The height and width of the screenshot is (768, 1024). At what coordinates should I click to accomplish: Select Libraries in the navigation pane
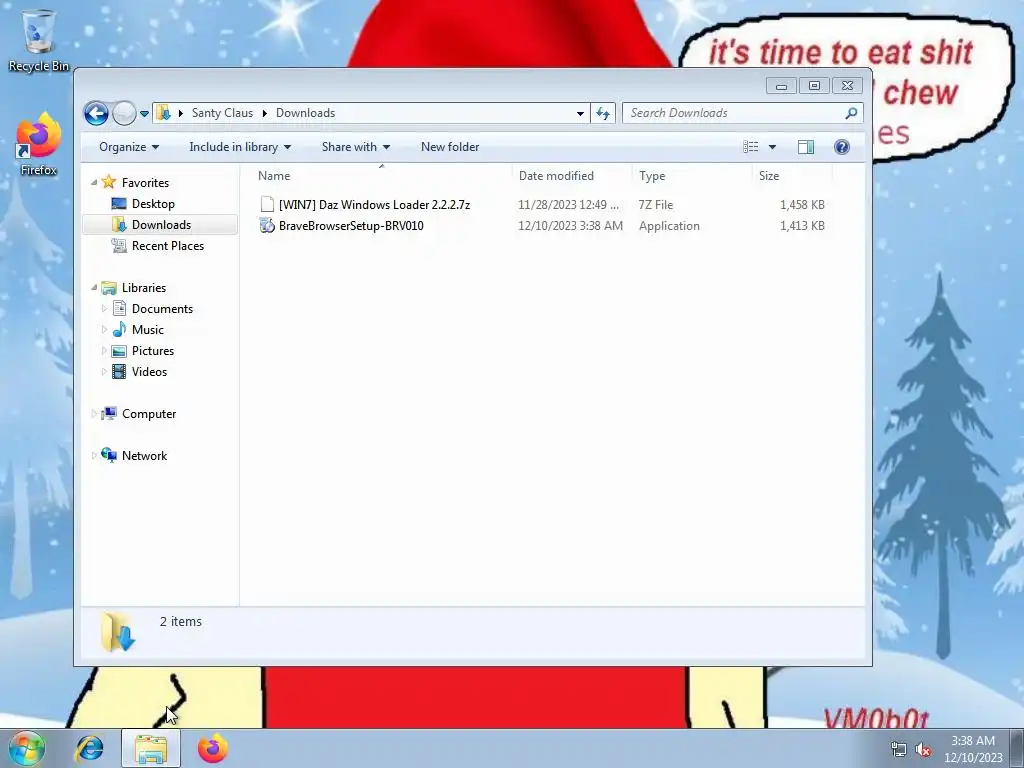pyautogui.click(x=144, y=287)
